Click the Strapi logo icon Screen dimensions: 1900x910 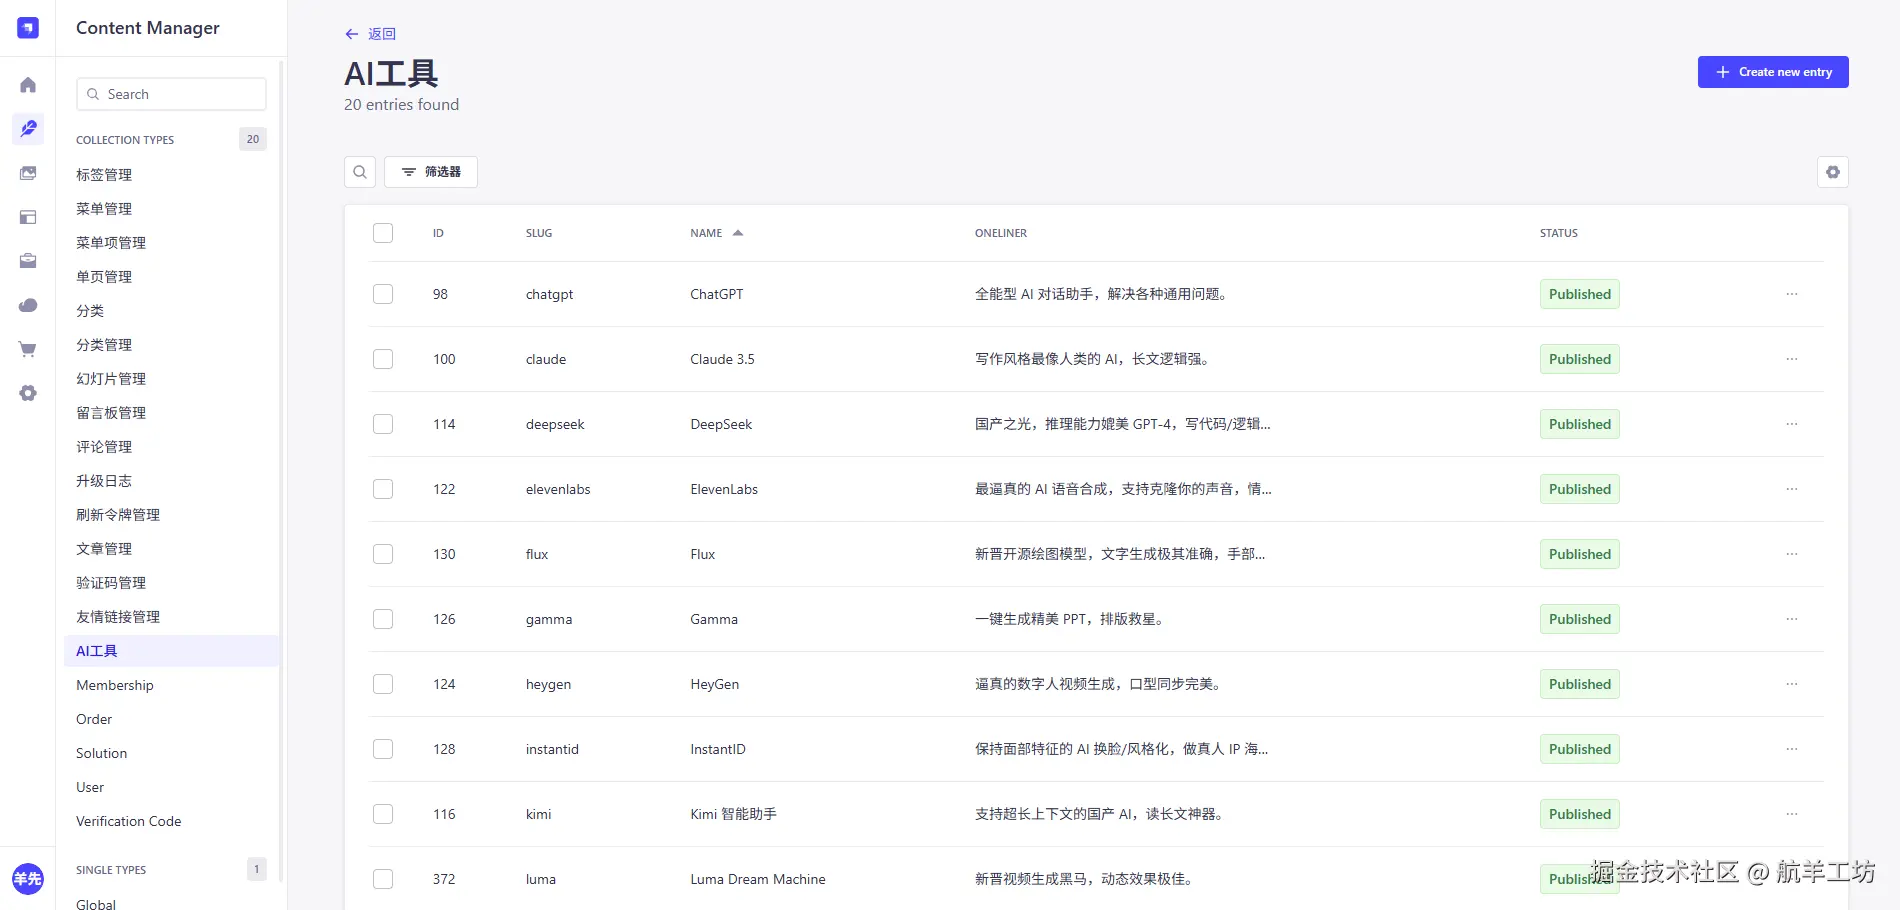[x=28, y=28]
